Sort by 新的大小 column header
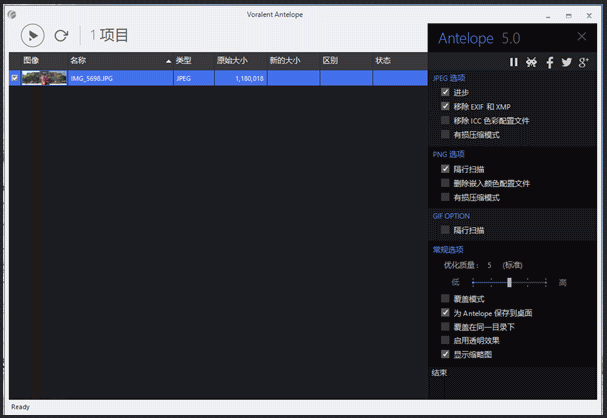The height and width of the screenshot is (418, 607). tap(293, 60)
